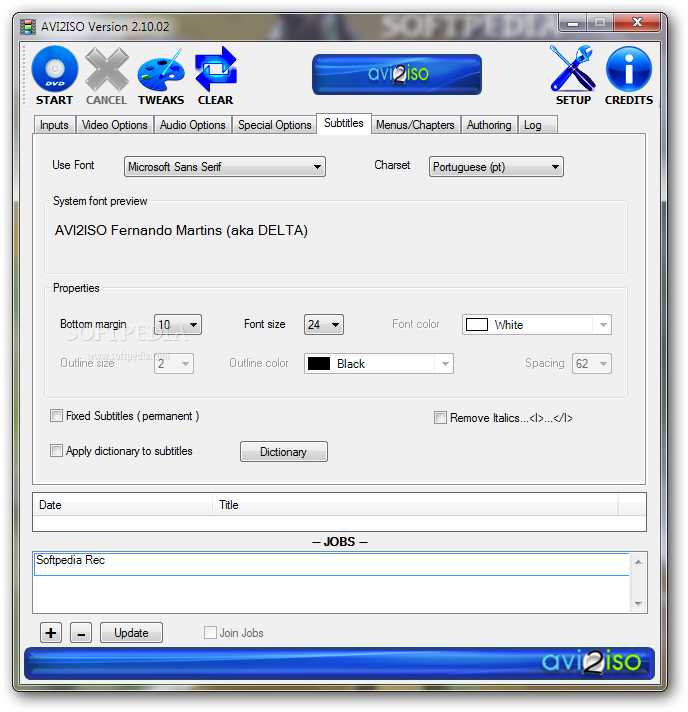Open the Outline color Black dropdown

379,364
